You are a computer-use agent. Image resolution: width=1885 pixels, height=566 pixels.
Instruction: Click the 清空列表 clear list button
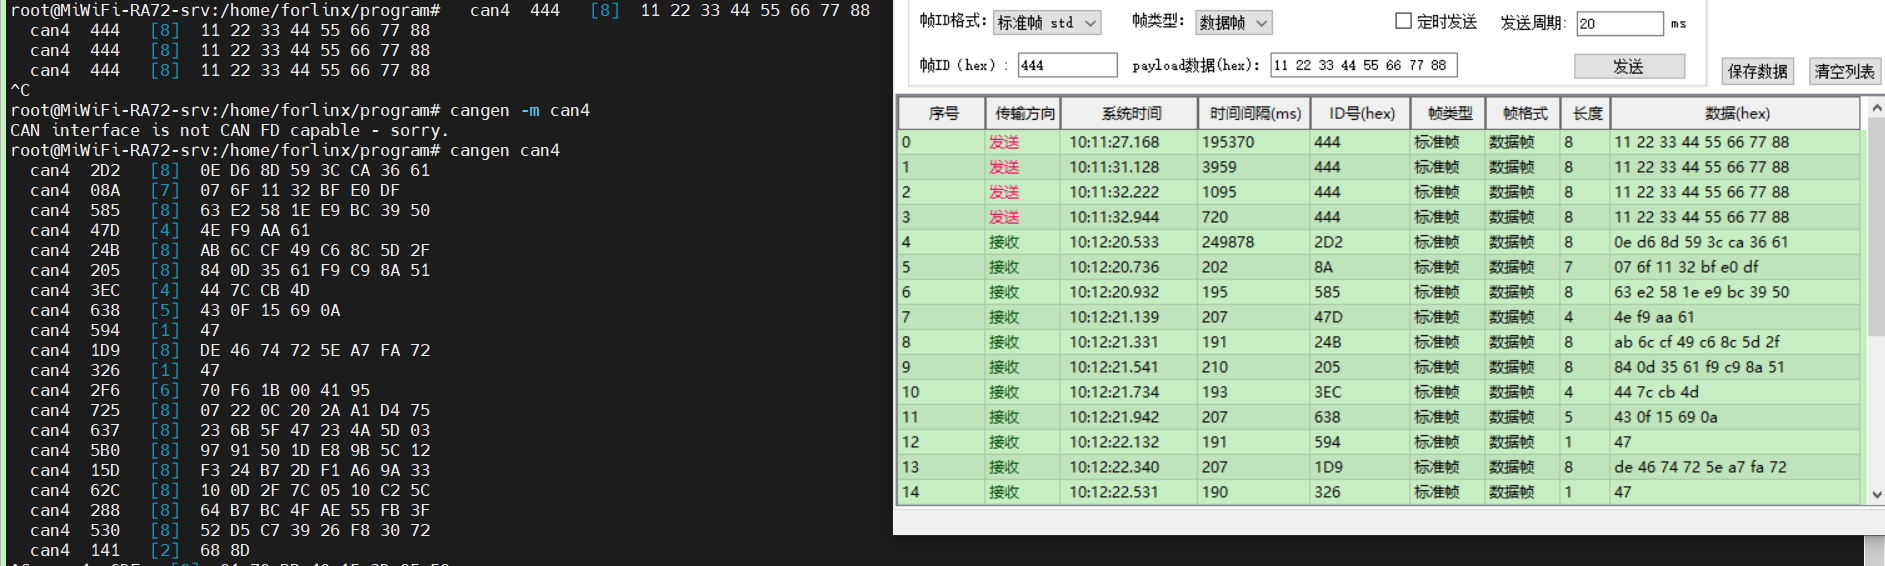[x=1845, y=71]
